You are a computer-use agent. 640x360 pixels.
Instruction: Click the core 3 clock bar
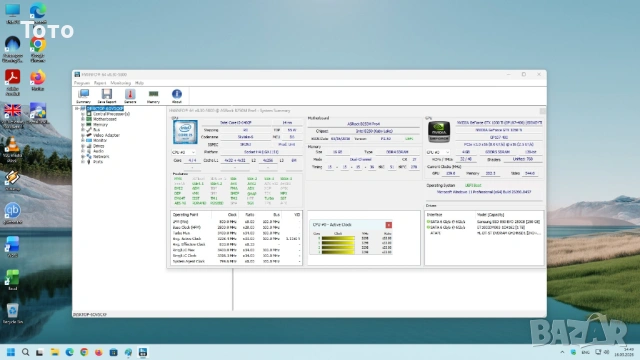click(x=338, y=252)
